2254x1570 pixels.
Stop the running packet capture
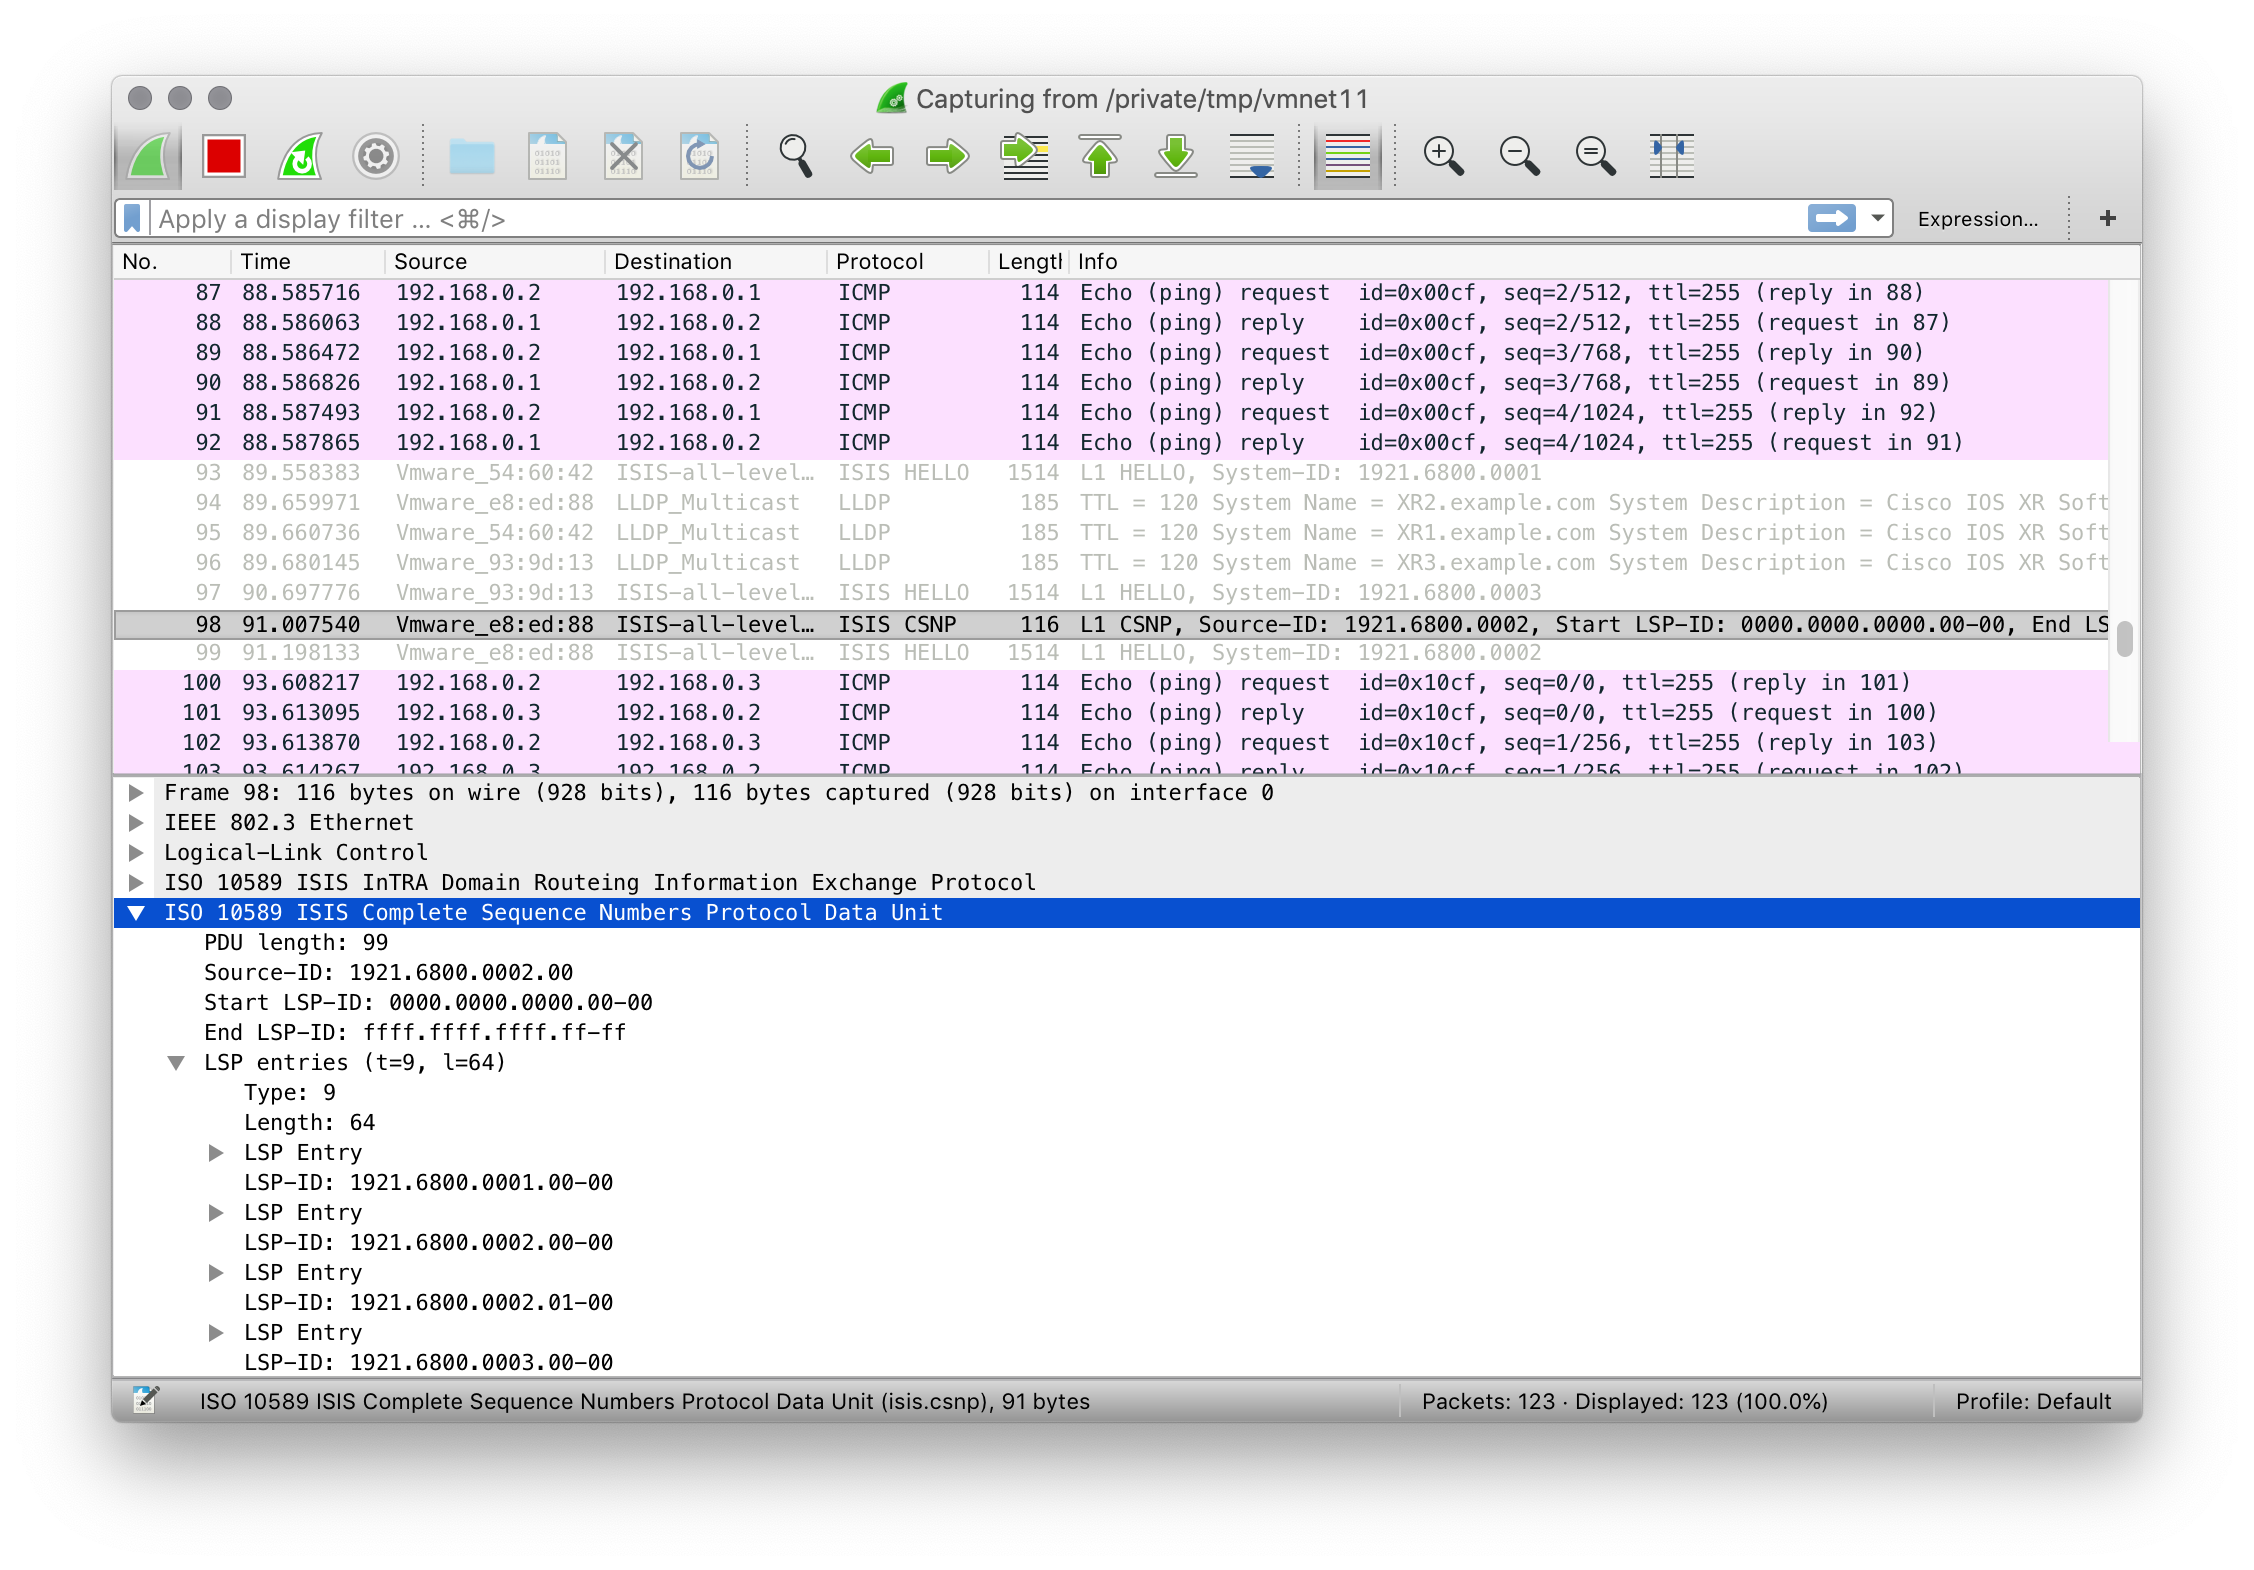pos(222,156)
